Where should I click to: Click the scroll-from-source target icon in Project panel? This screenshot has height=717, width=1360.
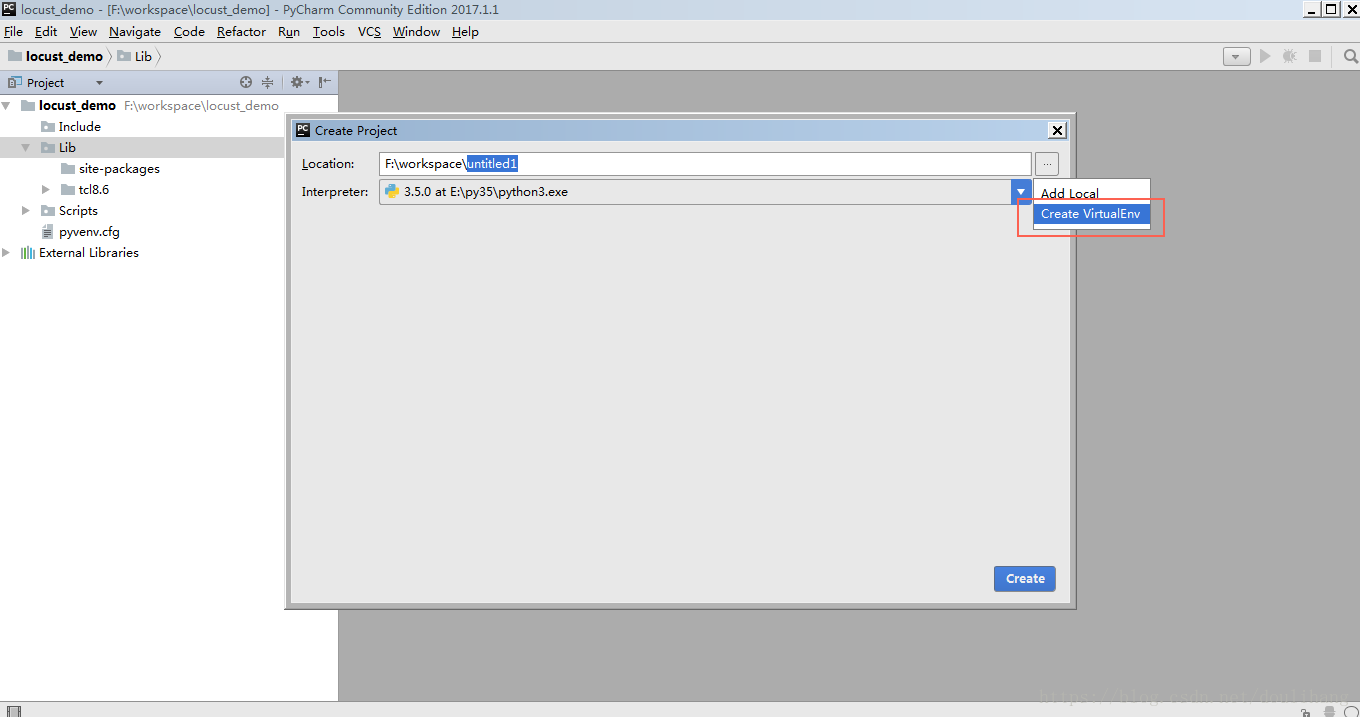click(x=246, y=83)
